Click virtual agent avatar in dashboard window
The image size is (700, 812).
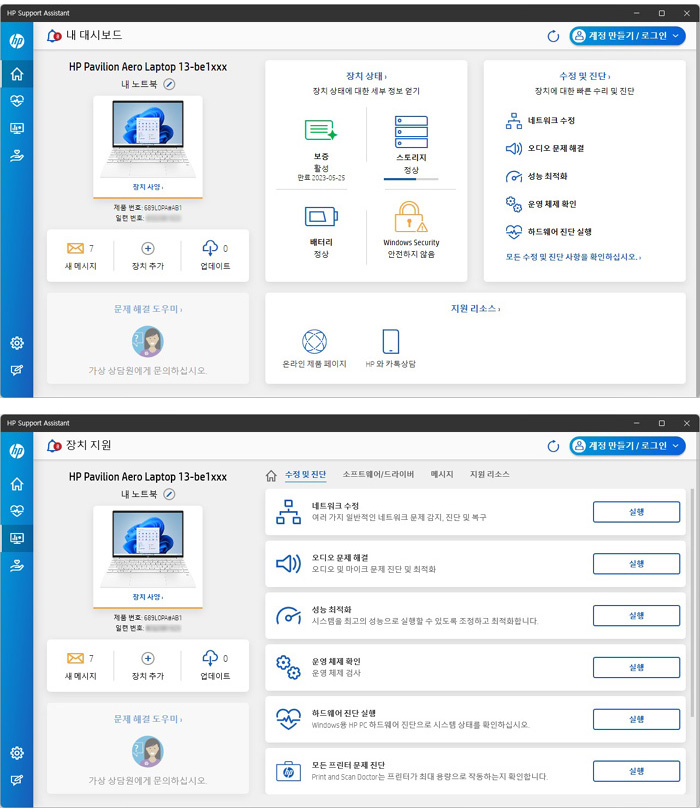[148, 341]
